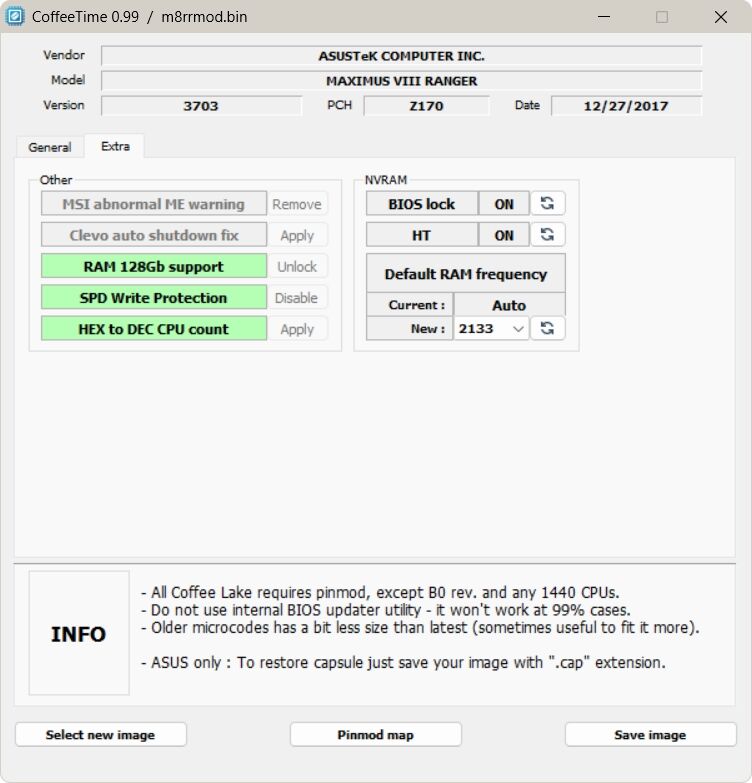Click the BIOS lock refresh icon
The width and height of the screenshot is (752, 783).
[548, 203]
